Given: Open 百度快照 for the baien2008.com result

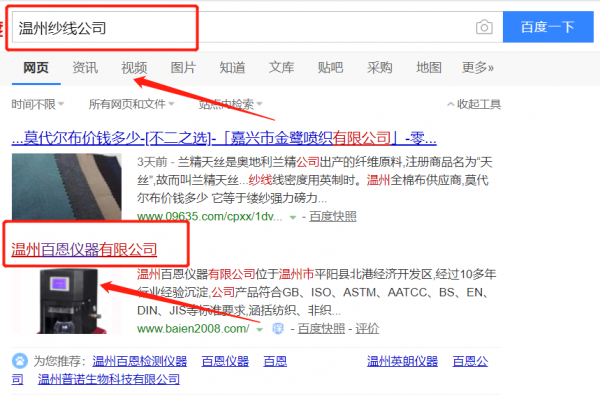Looking at the screenshot, I should [321, 329].
